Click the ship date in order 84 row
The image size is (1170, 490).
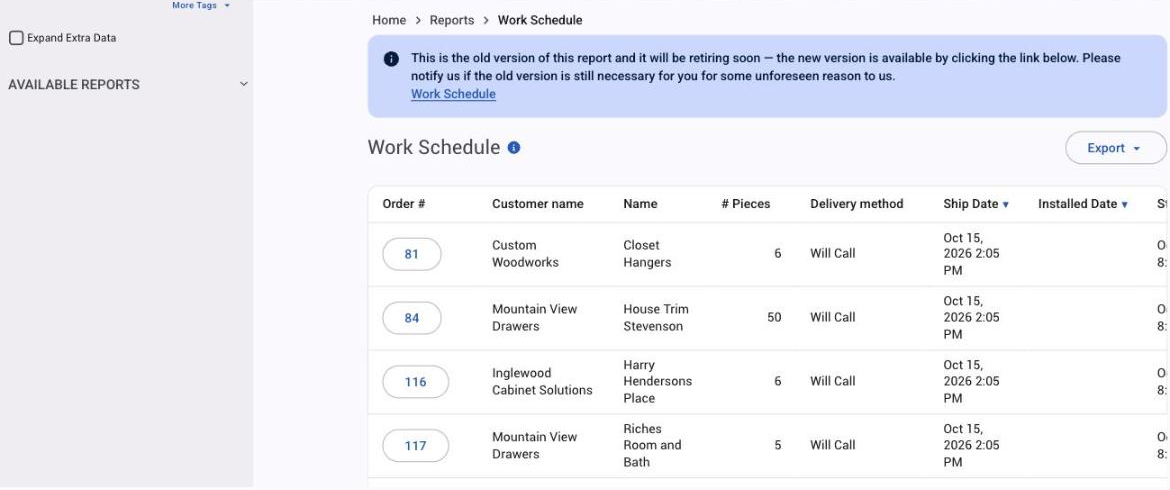pos(971,318)
